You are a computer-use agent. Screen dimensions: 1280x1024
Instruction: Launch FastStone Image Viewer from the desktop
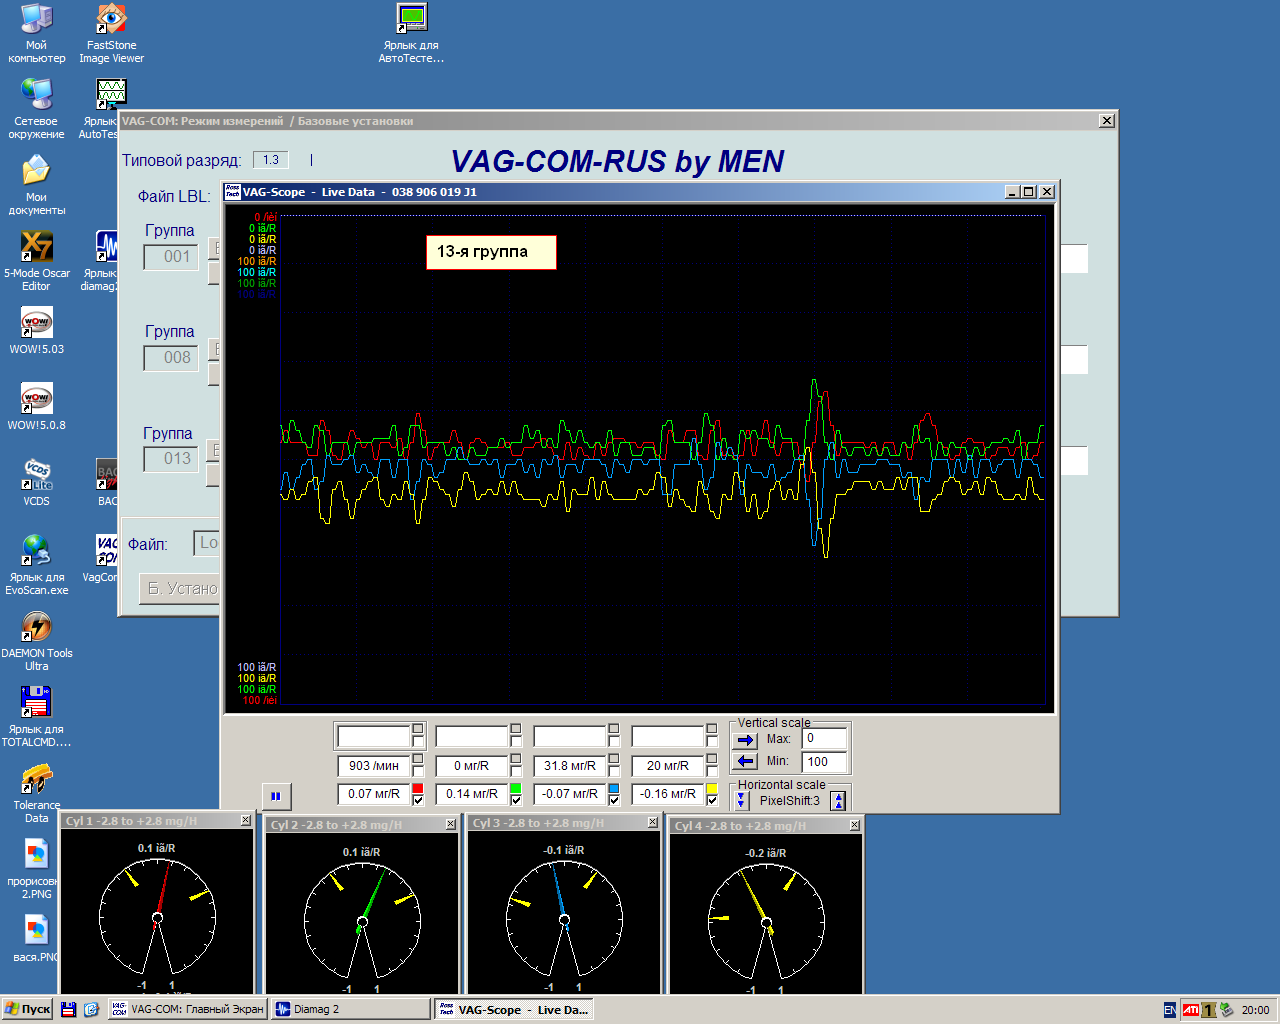[111, 34]
